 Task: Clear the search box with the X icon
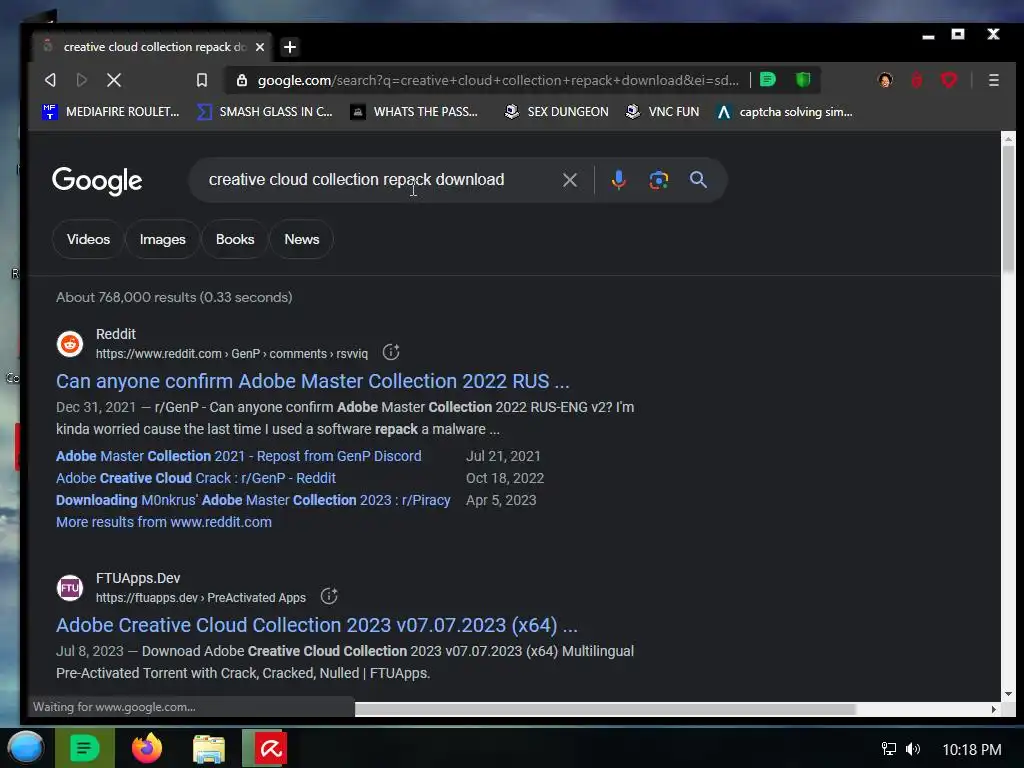569,180
